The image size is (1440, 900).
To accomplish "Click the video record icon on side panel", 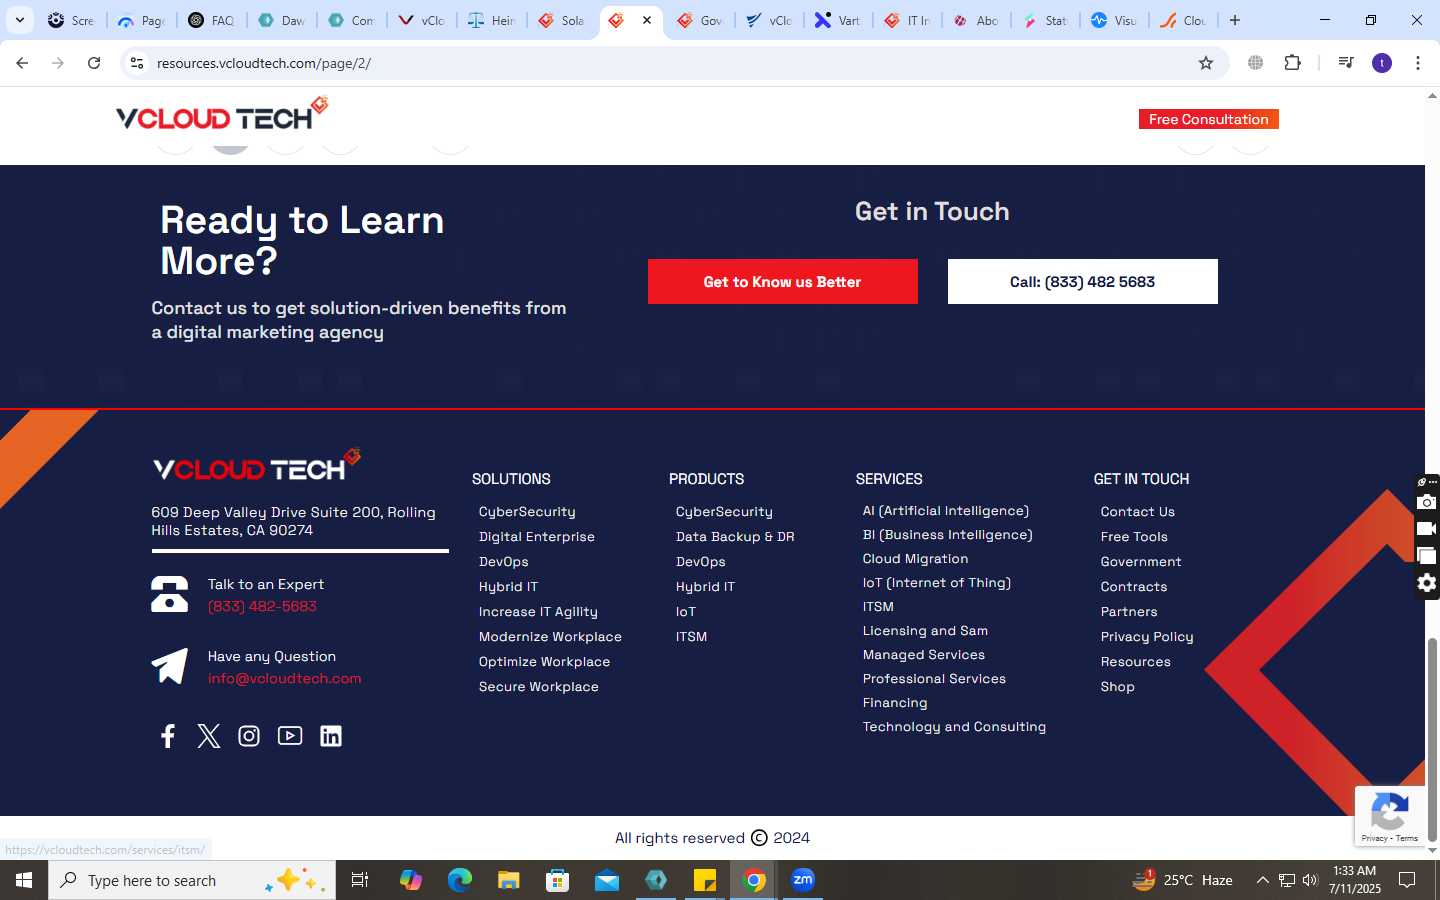I will (x=1427, y=529).
